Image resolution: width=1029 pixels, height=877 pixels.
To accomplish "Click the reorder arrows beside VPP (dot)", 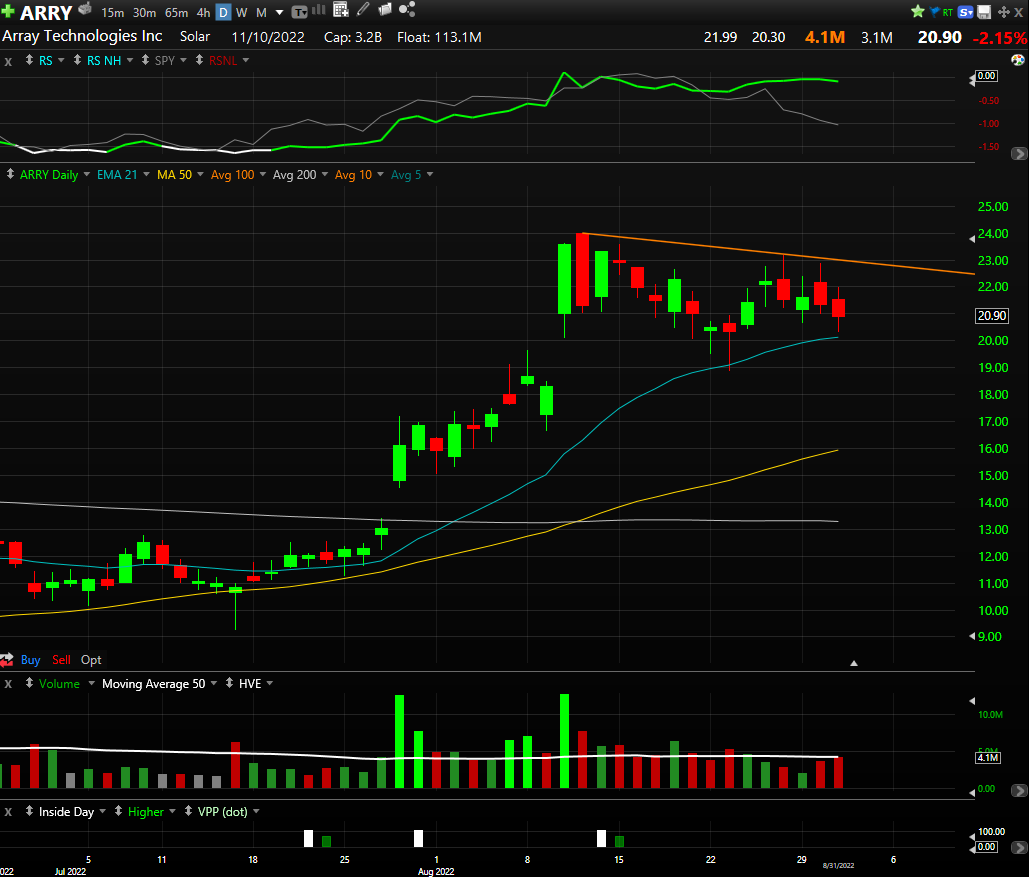I will point(188,811).
